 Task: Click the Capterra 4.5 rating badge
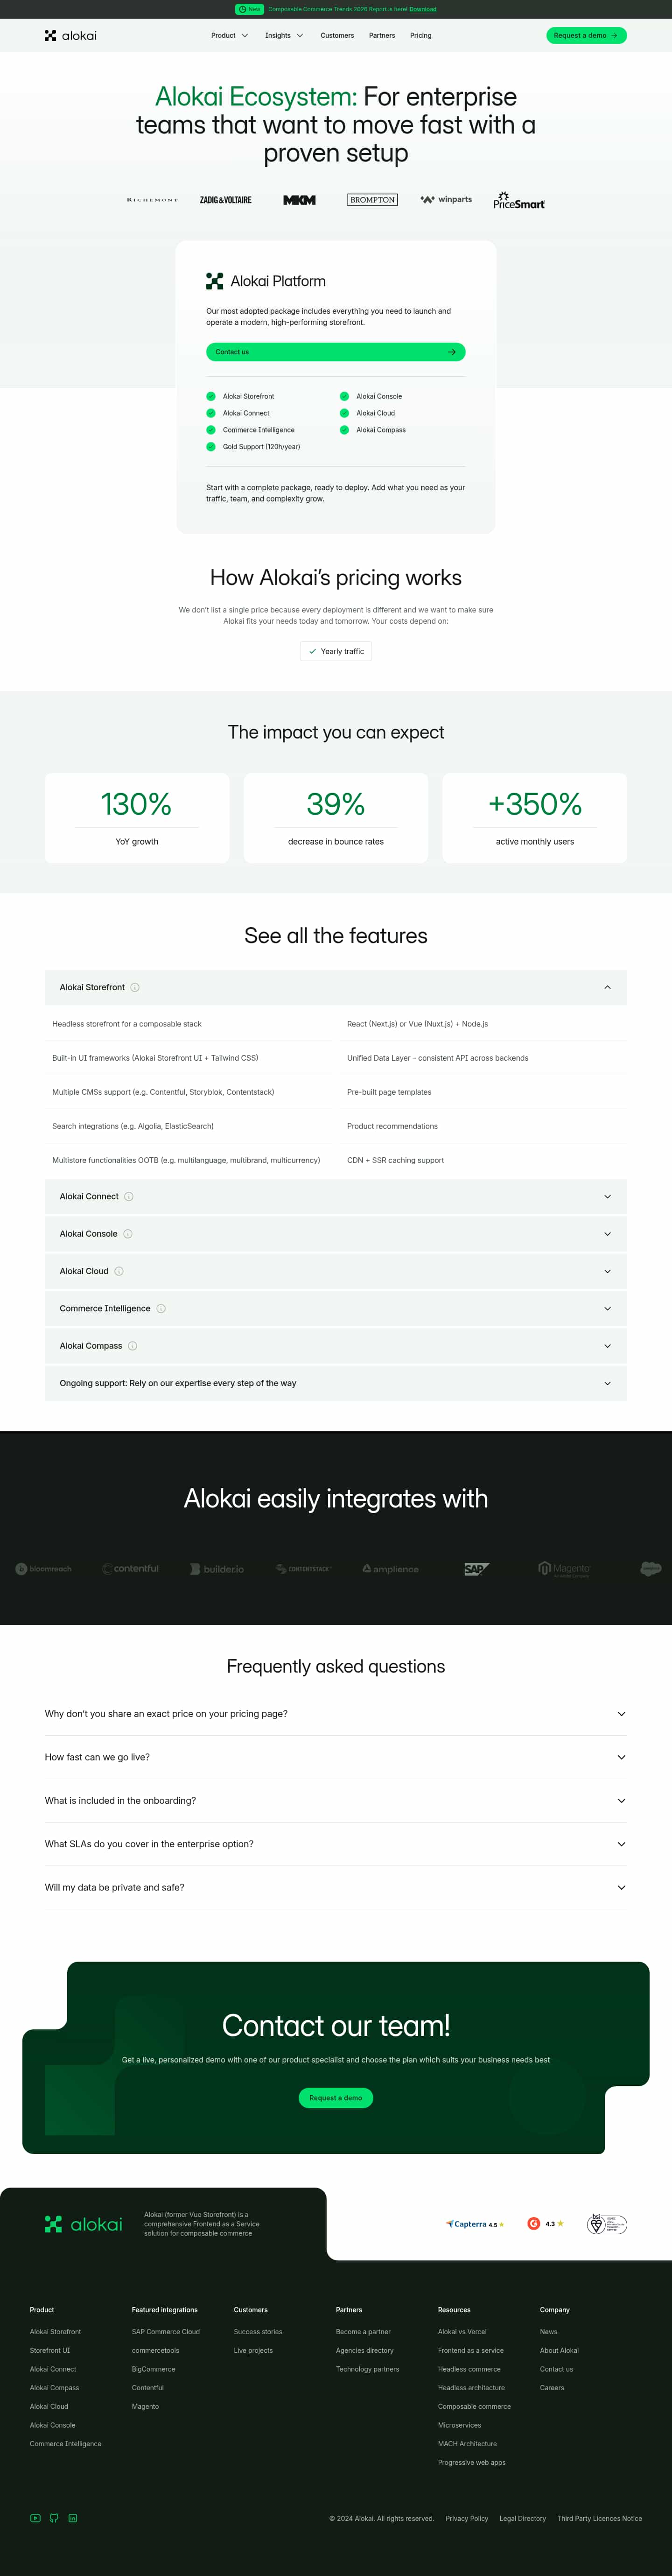tap(474, 2224)
